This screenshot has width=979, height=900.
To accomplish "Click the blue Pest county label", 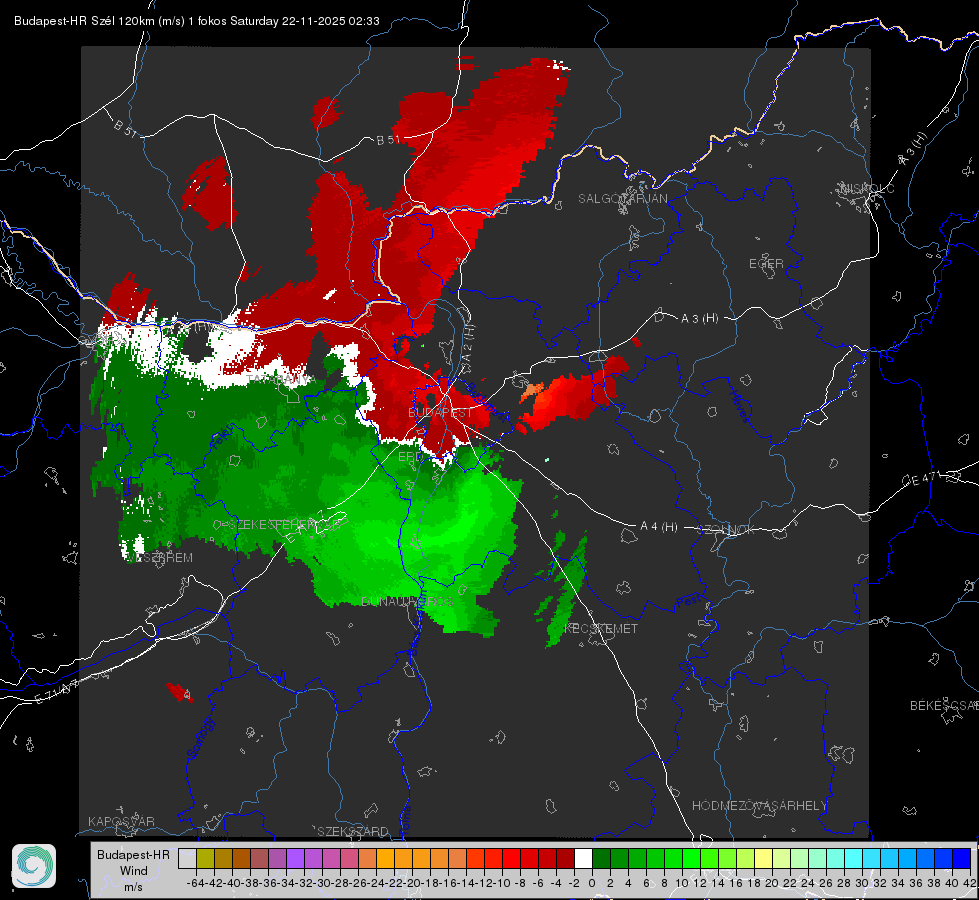I will pyautogui.click(x=688, y=601).
